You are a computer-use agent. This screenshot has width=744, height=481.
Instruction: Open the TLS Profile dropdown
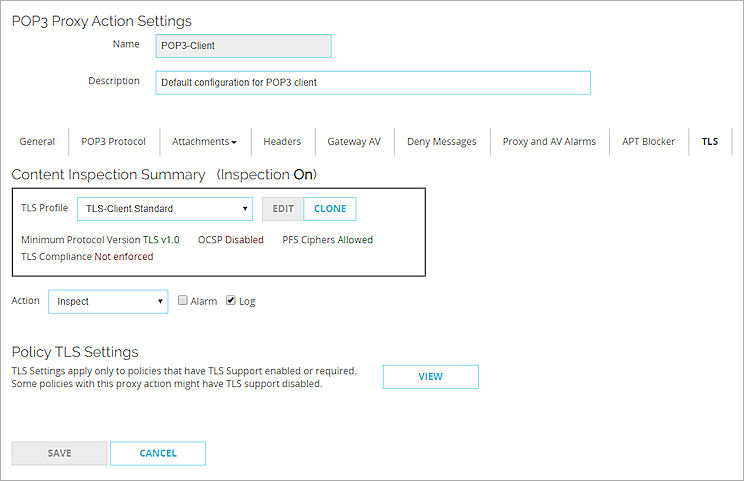pos(165,209)
